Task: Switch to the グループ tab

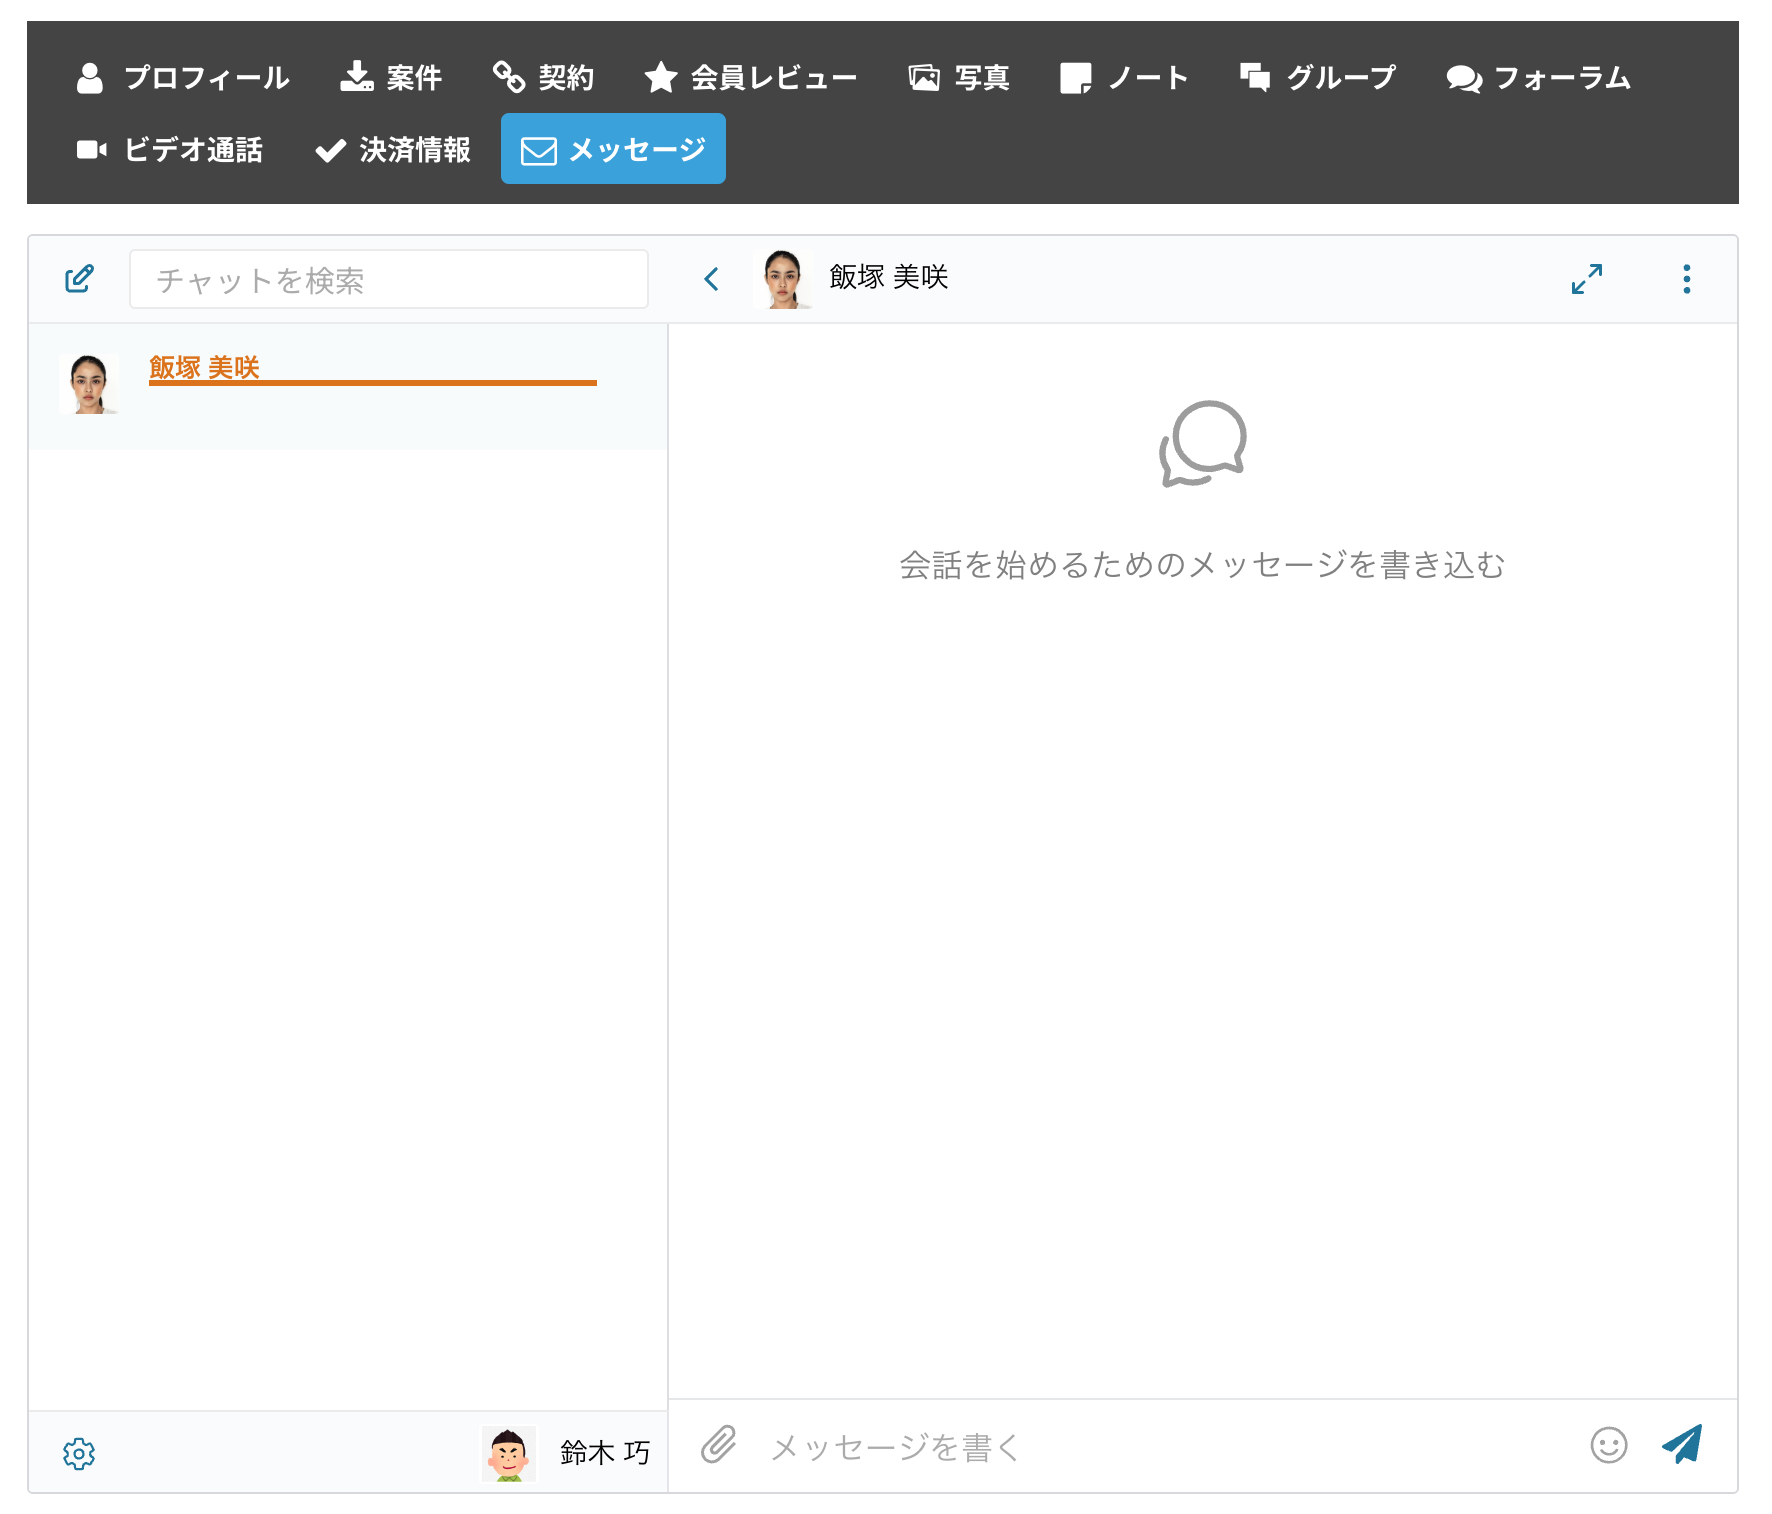Action: (x=1317, y=77)
